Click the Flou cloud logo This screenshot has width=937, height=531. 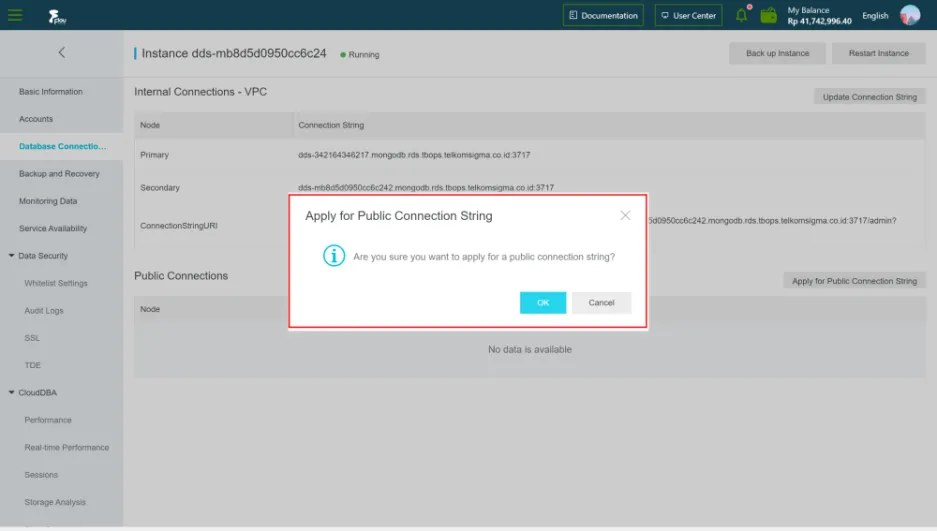tap(56, 16)
